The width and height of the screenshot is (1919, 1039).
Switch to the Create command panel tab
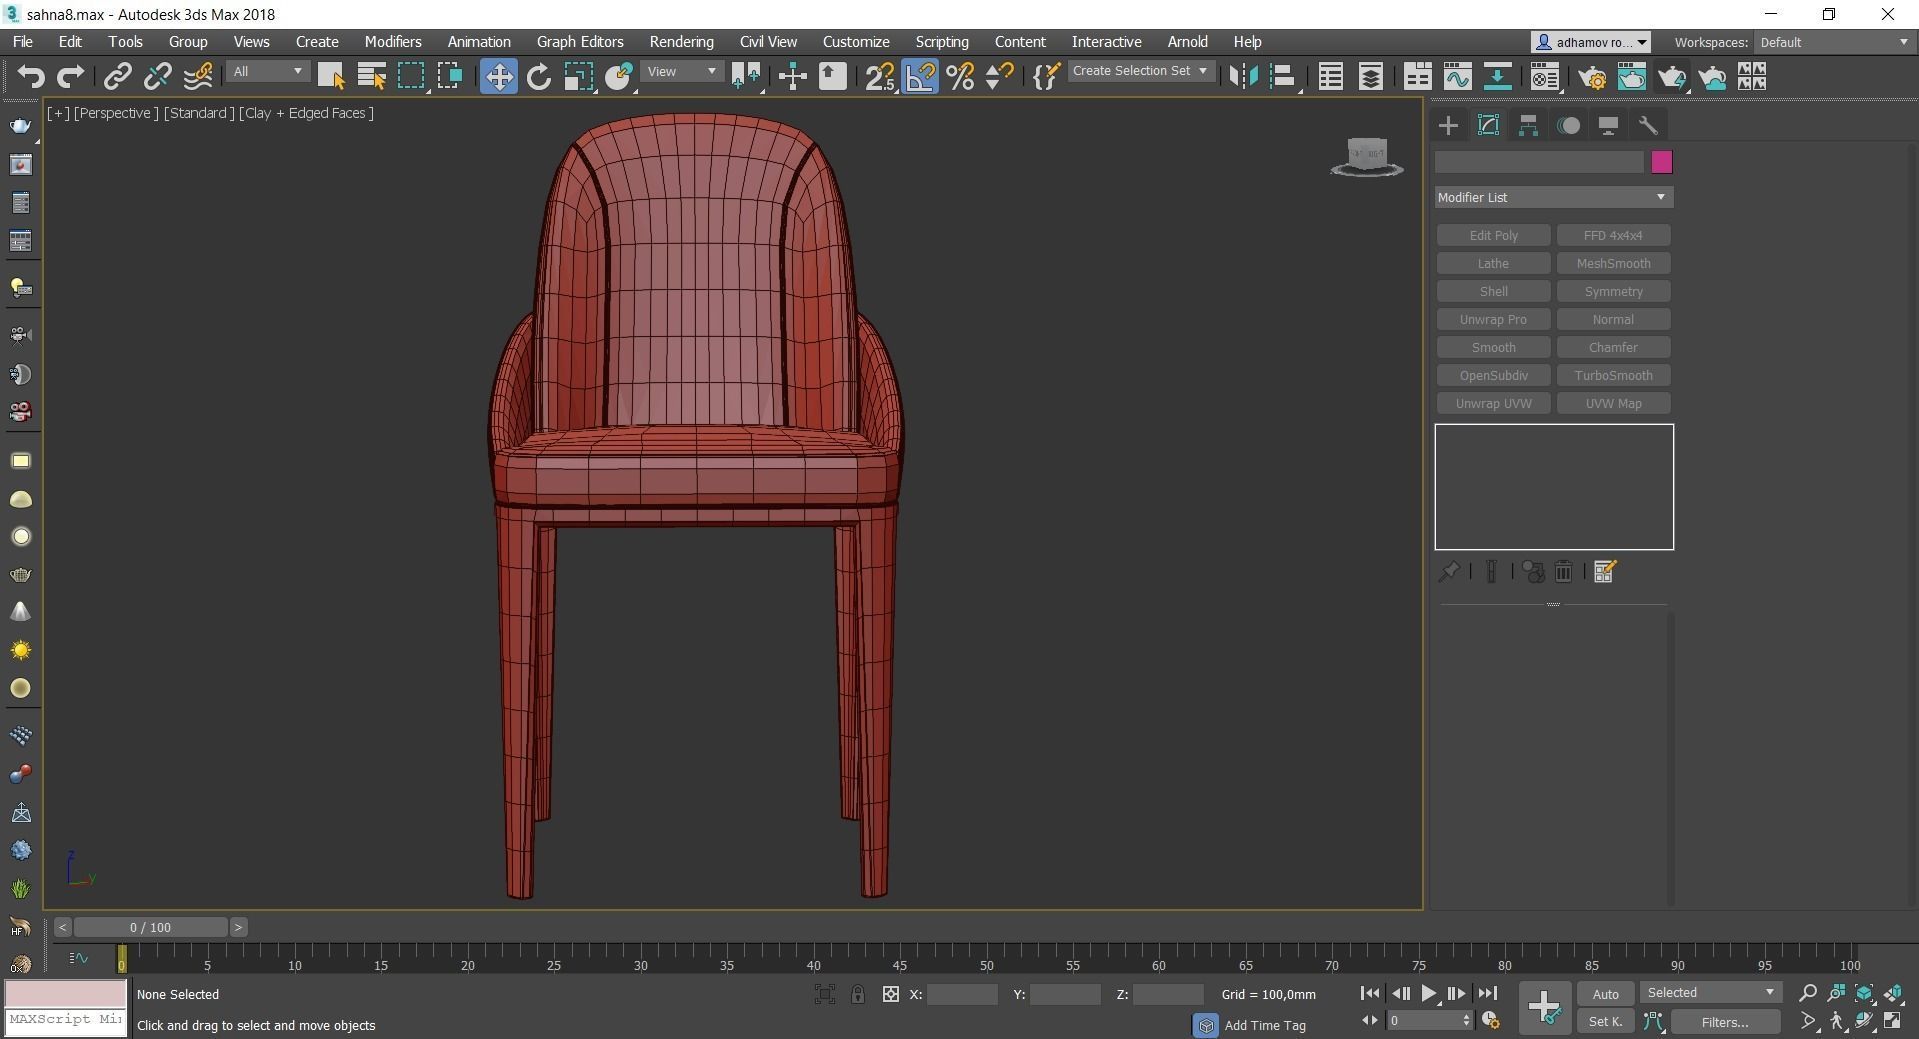coord(1448,125)
